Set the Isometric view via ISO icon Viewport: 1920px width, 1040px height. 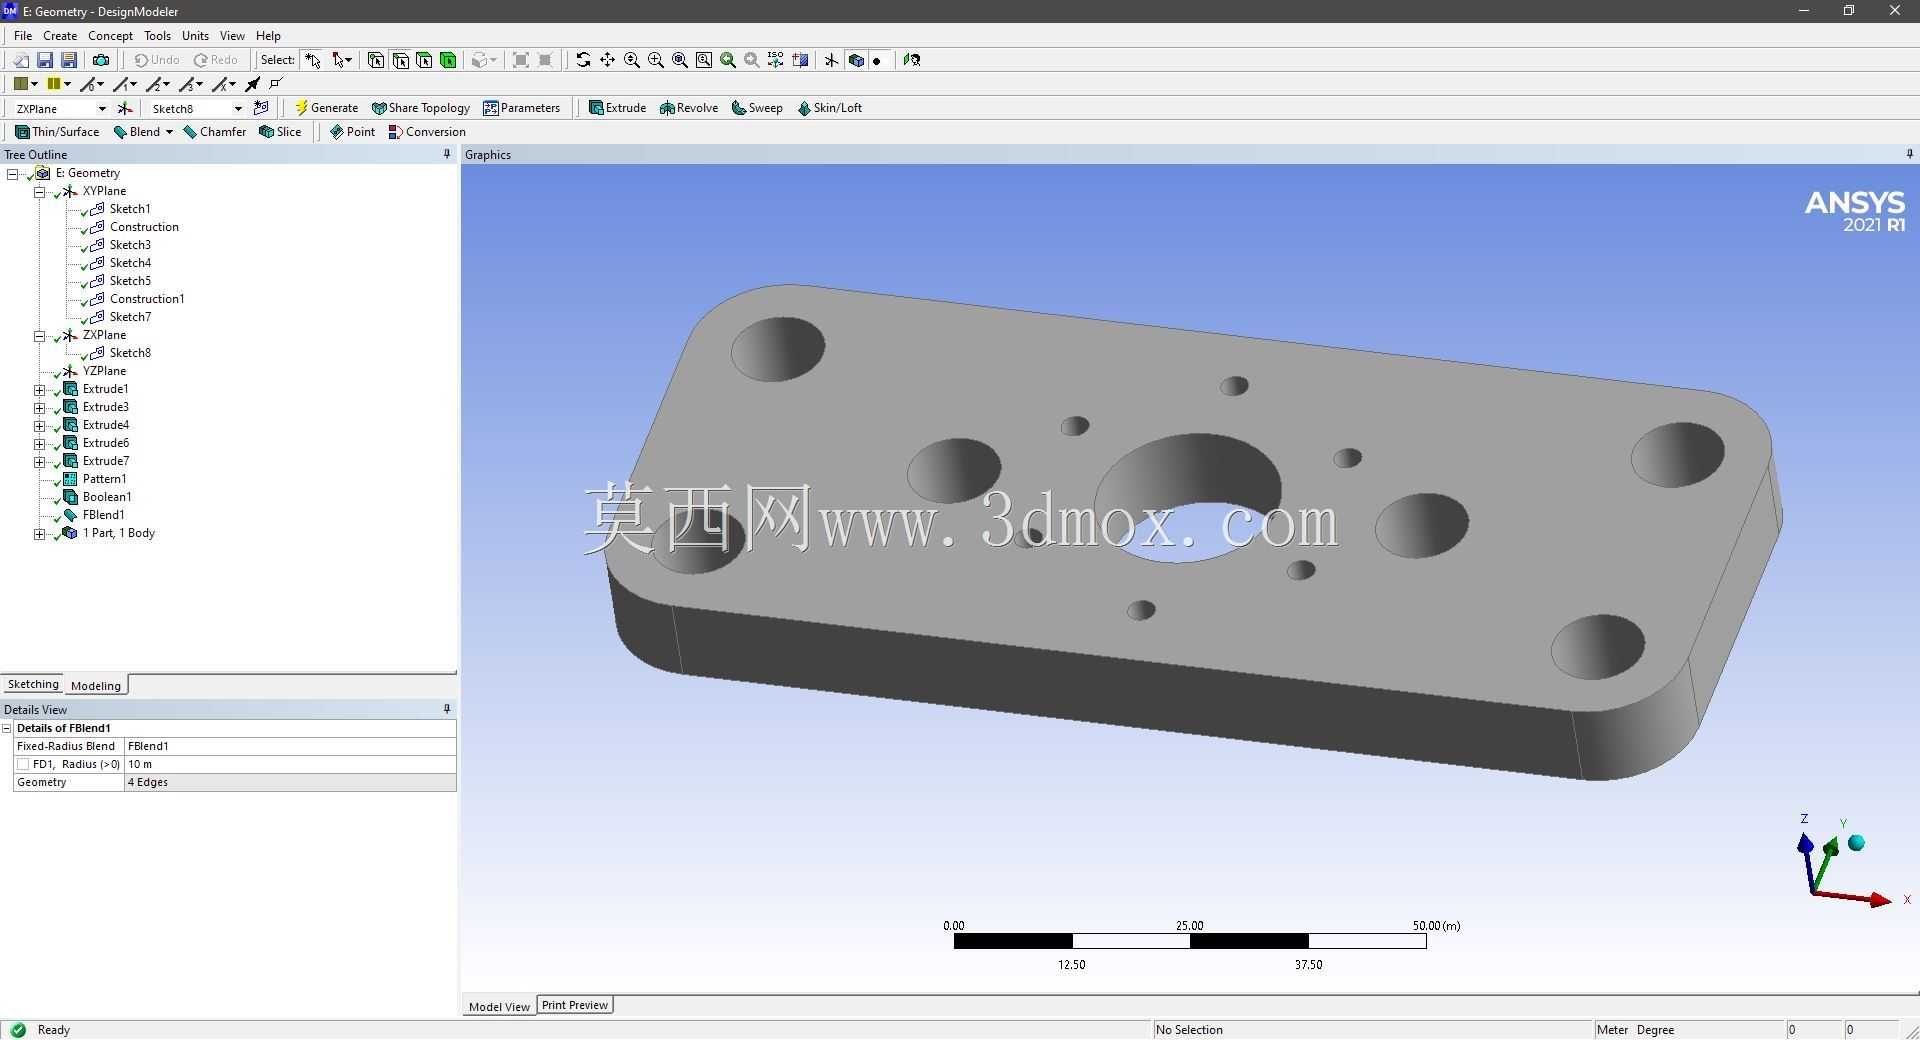click(x=776, y=60)
